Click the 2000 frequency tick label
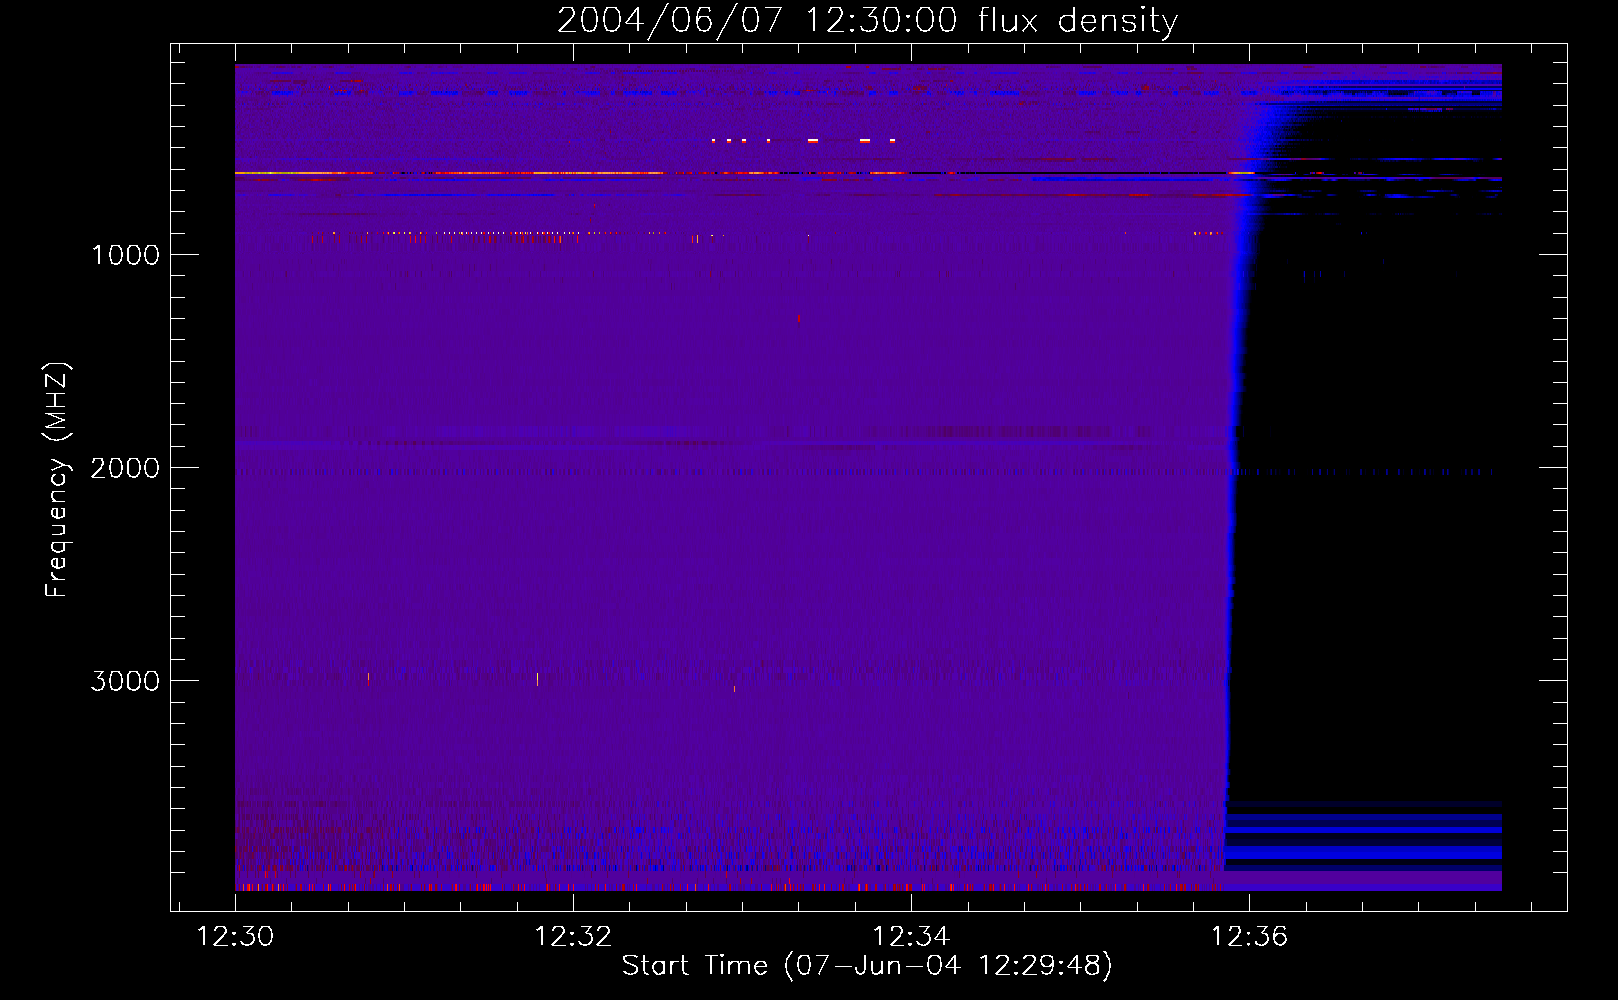The height and width of the screenshot is (1000, 1618). (x=125, y=468)
